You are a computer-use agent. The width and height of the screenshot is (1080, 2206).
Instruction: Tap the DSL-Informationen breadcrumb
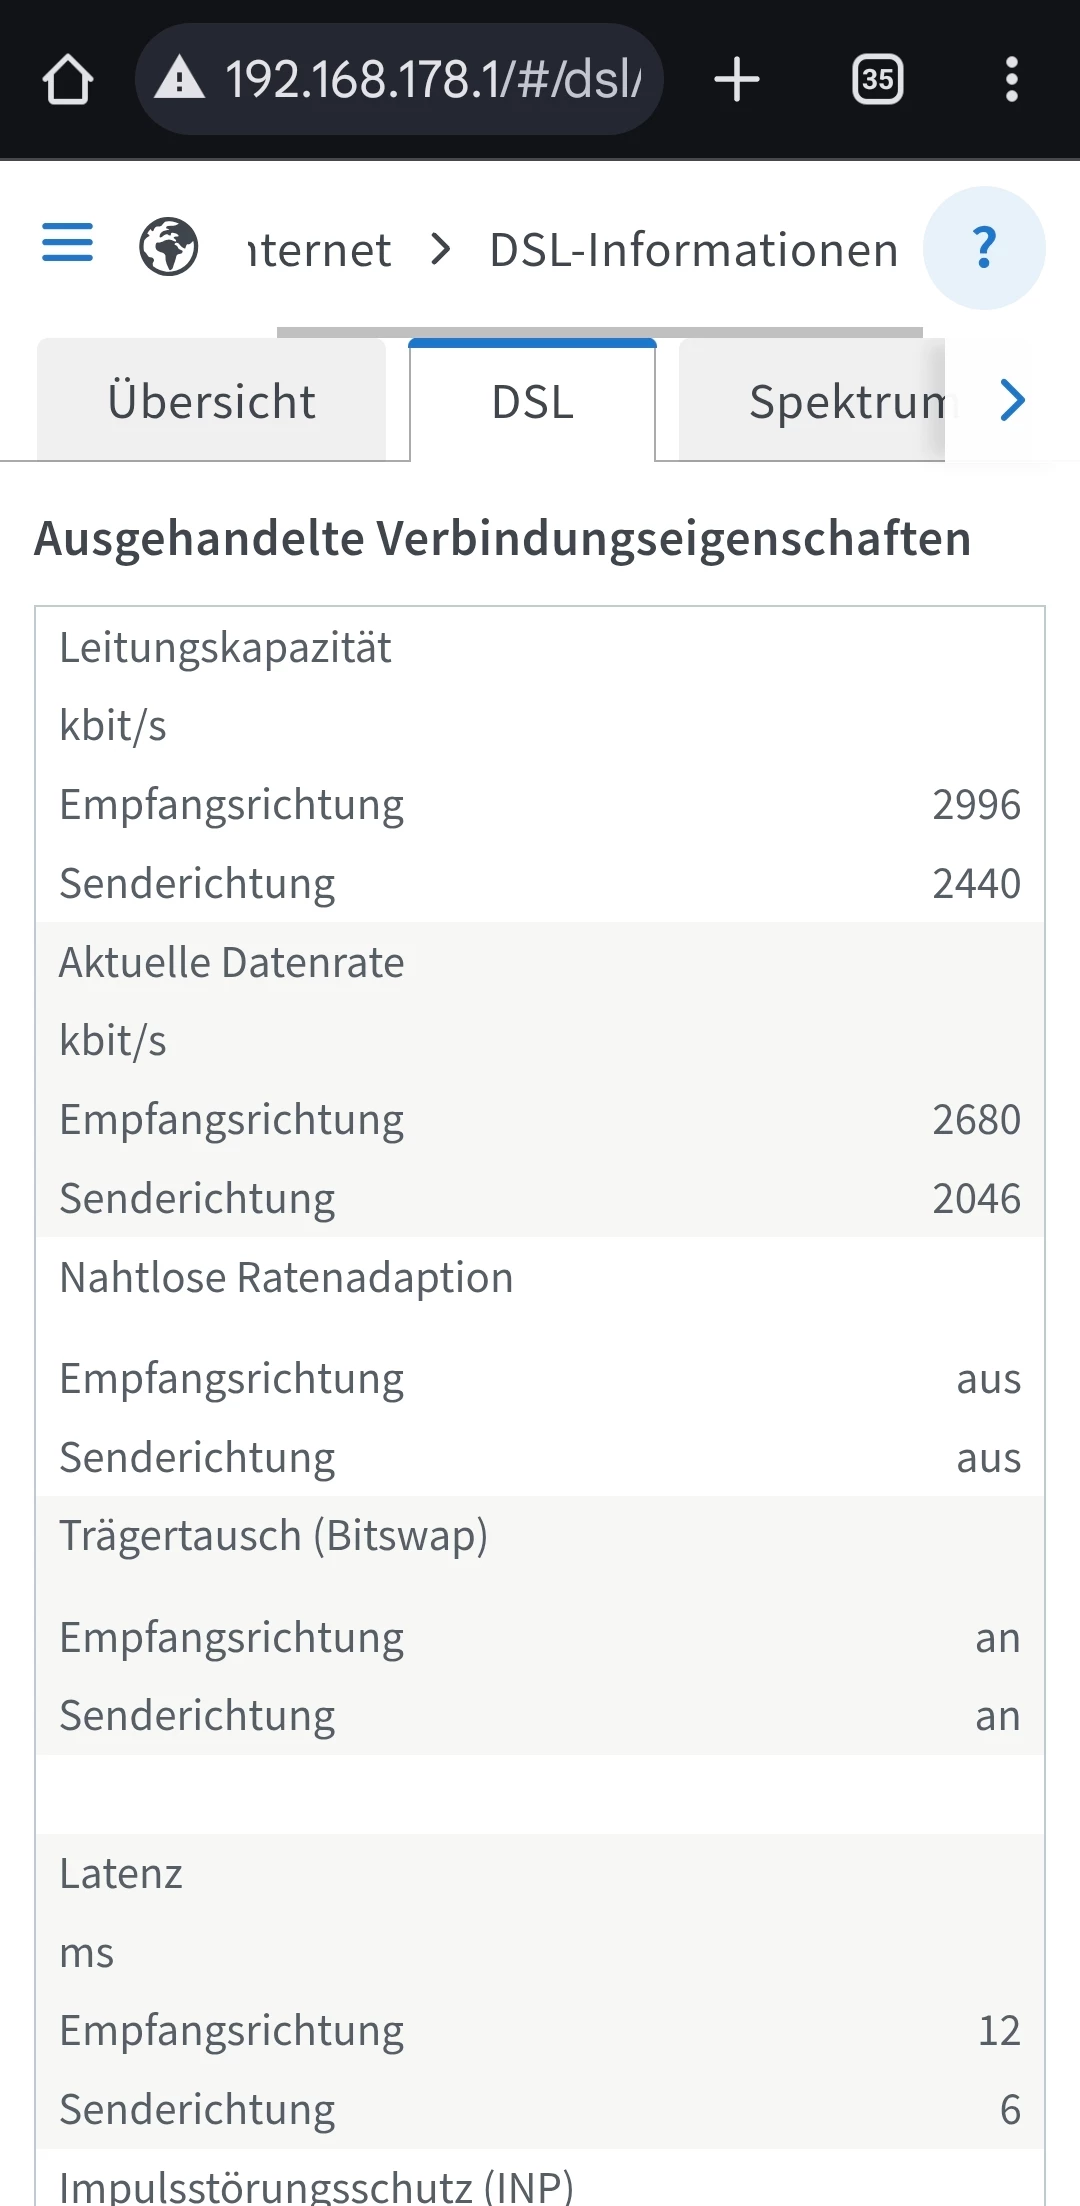[x=693, y=250]
